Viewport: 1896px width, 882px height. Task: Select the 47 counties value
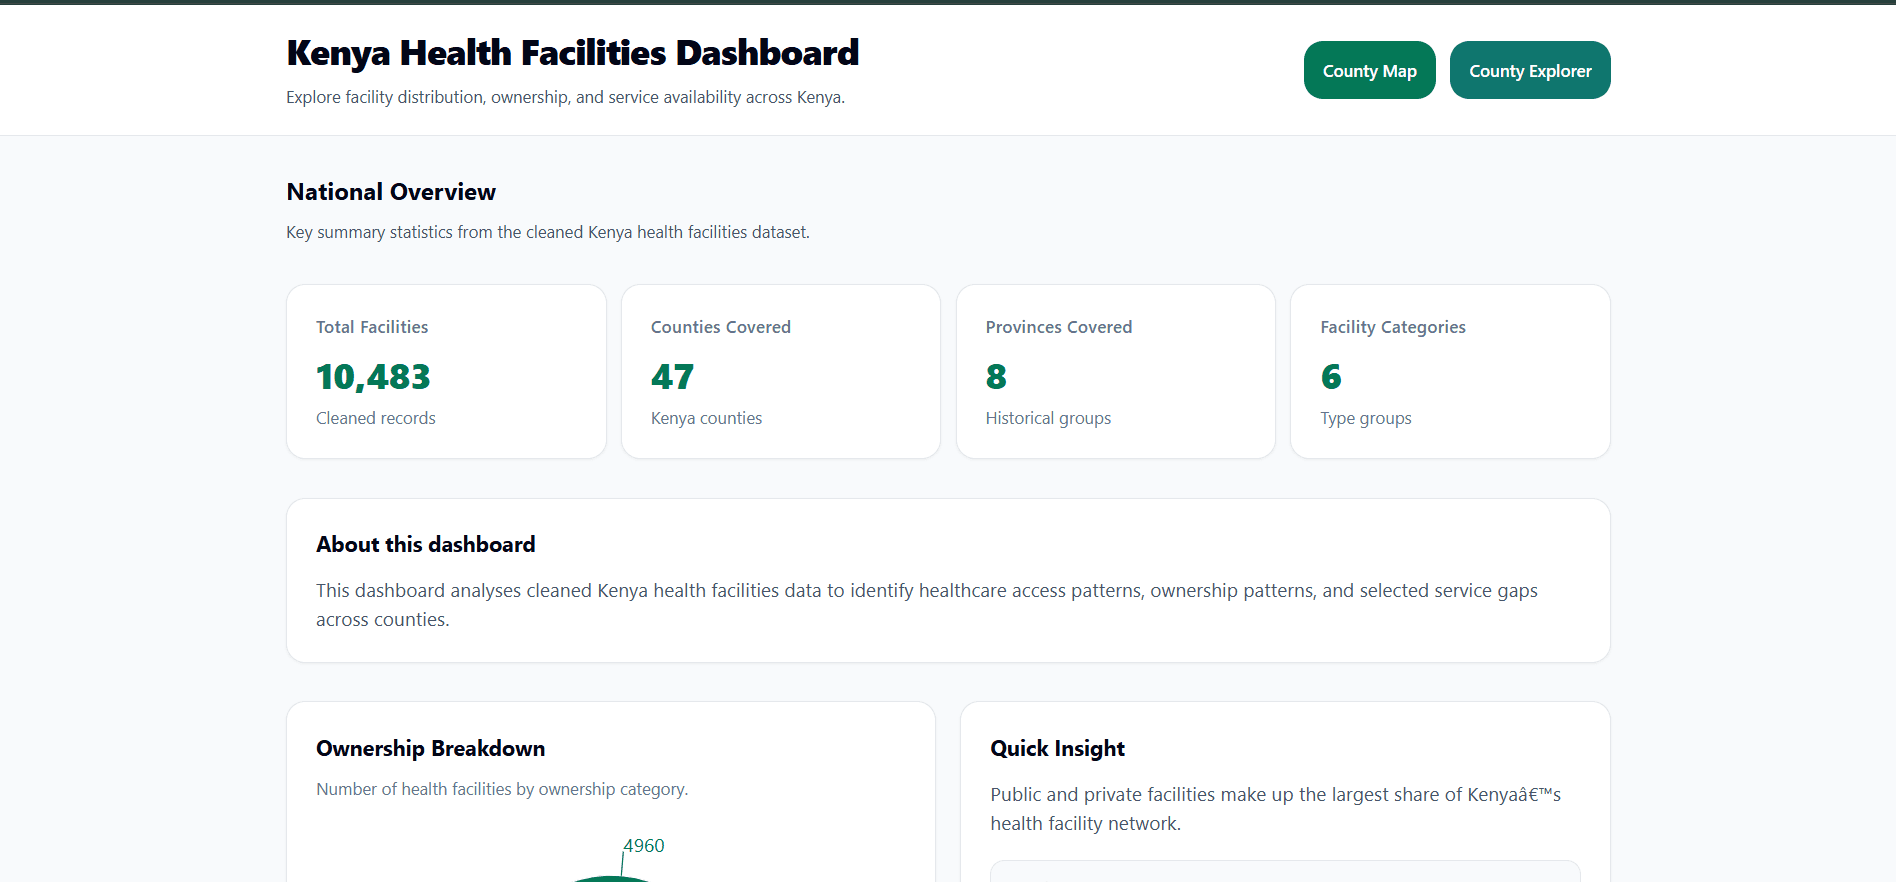(x=672, y=377)
